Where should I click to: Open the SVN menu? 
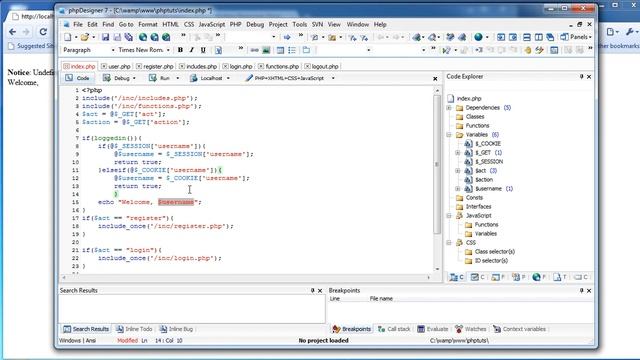coord(318,24)
